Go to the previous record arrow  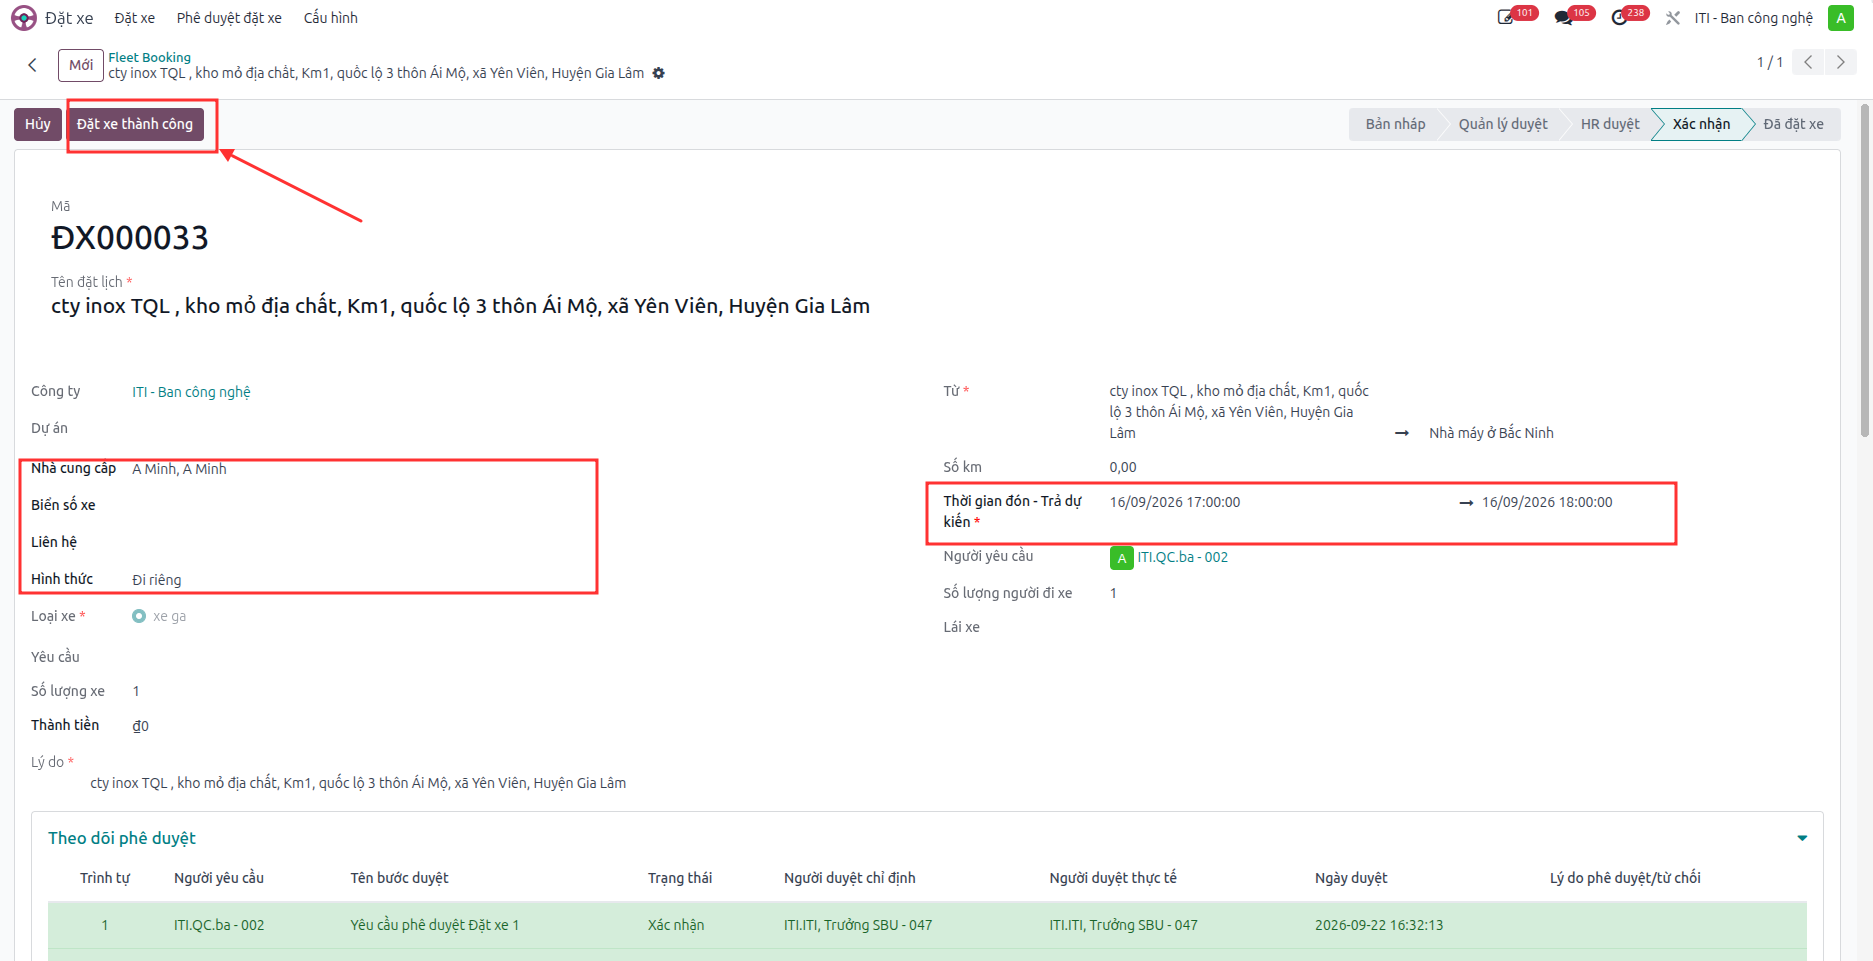click(x=1808, y=62)
